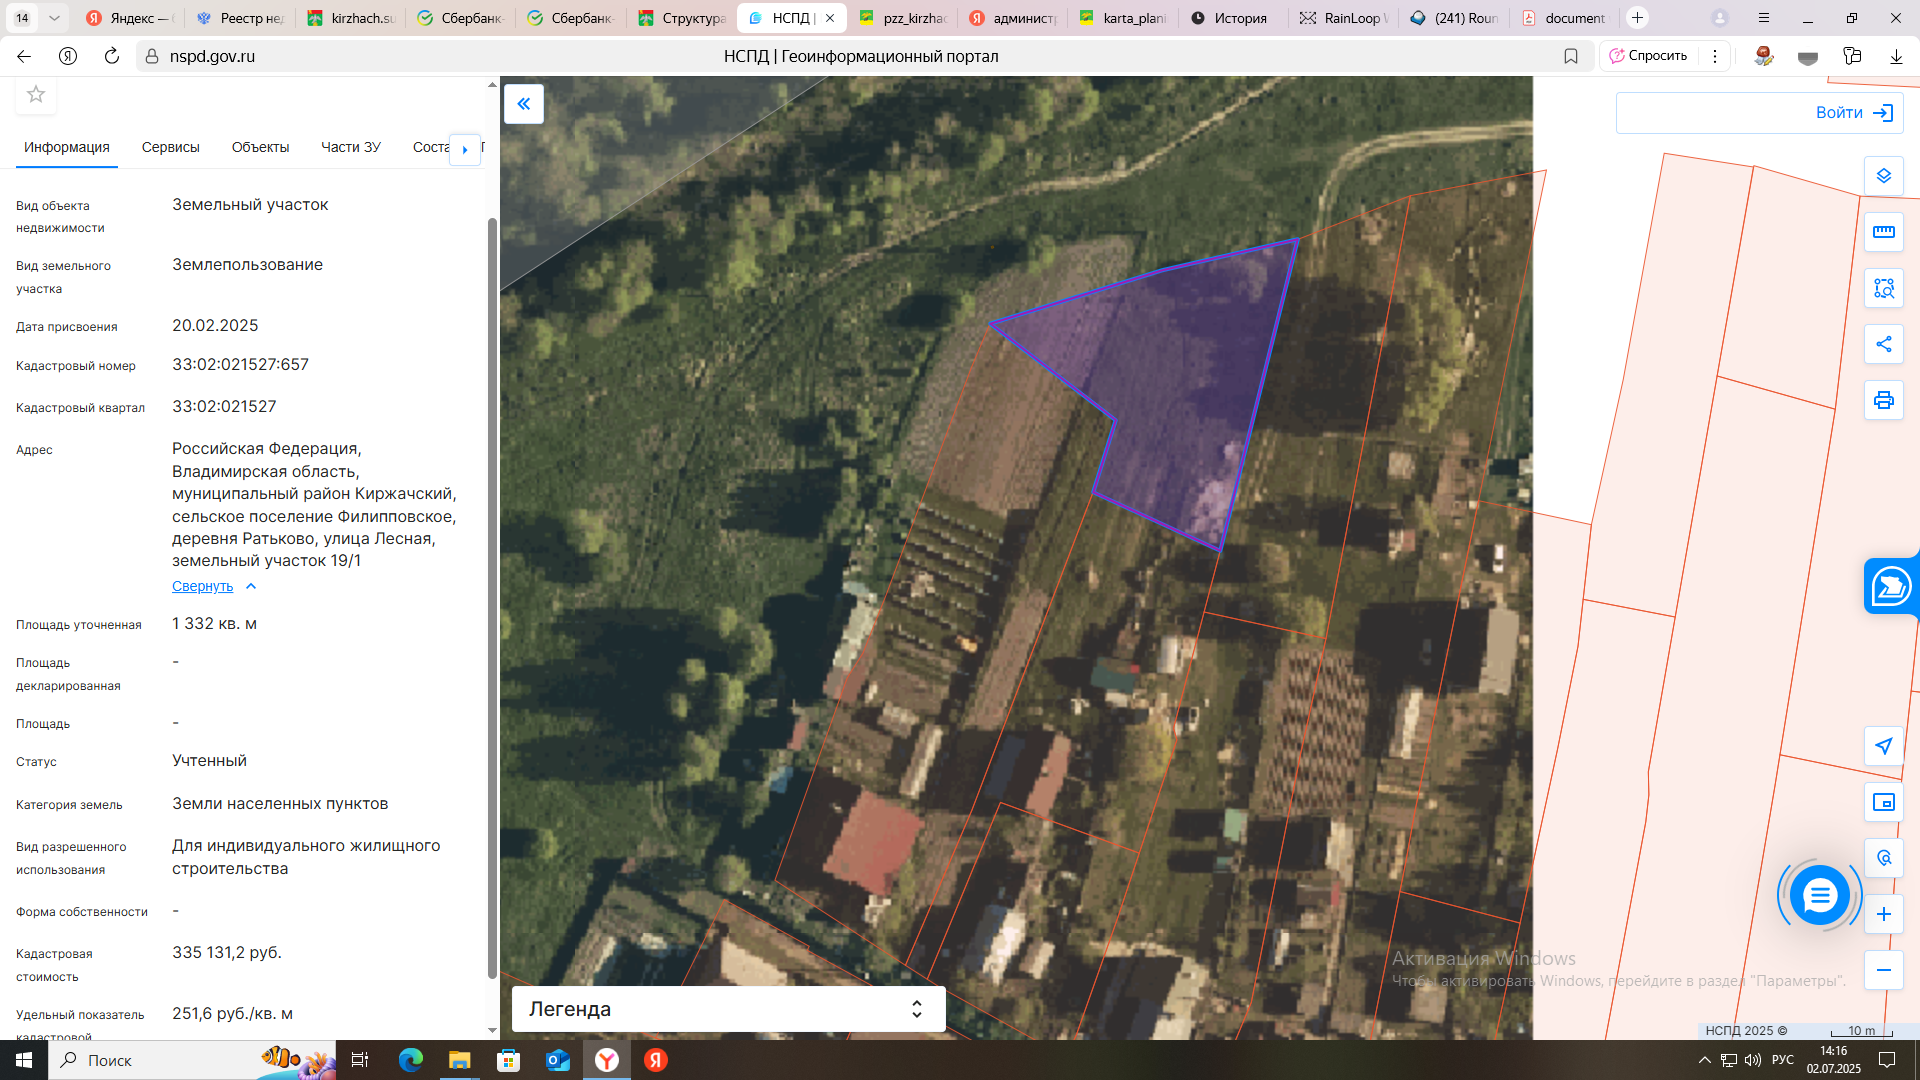Switch to the Объекты tab
Image resolution: width=1920 pixels, height=1080 pixels.
[x=260, y=147]
